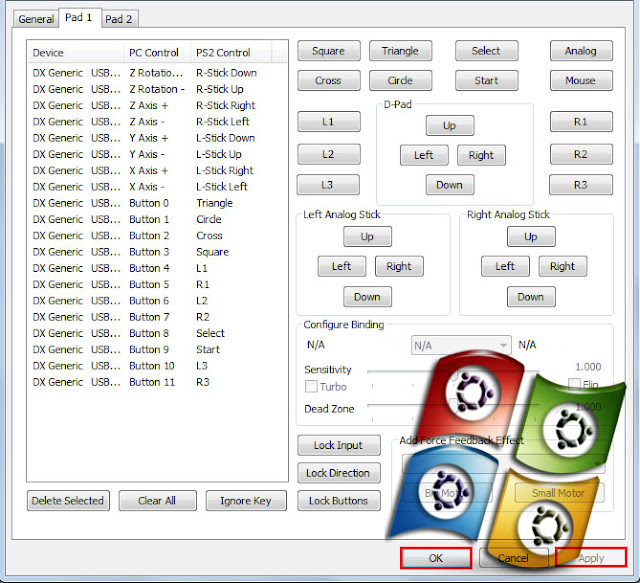640x583 pixels.
Task: Select the Pad 1 tab
Action: click(79, 18)
